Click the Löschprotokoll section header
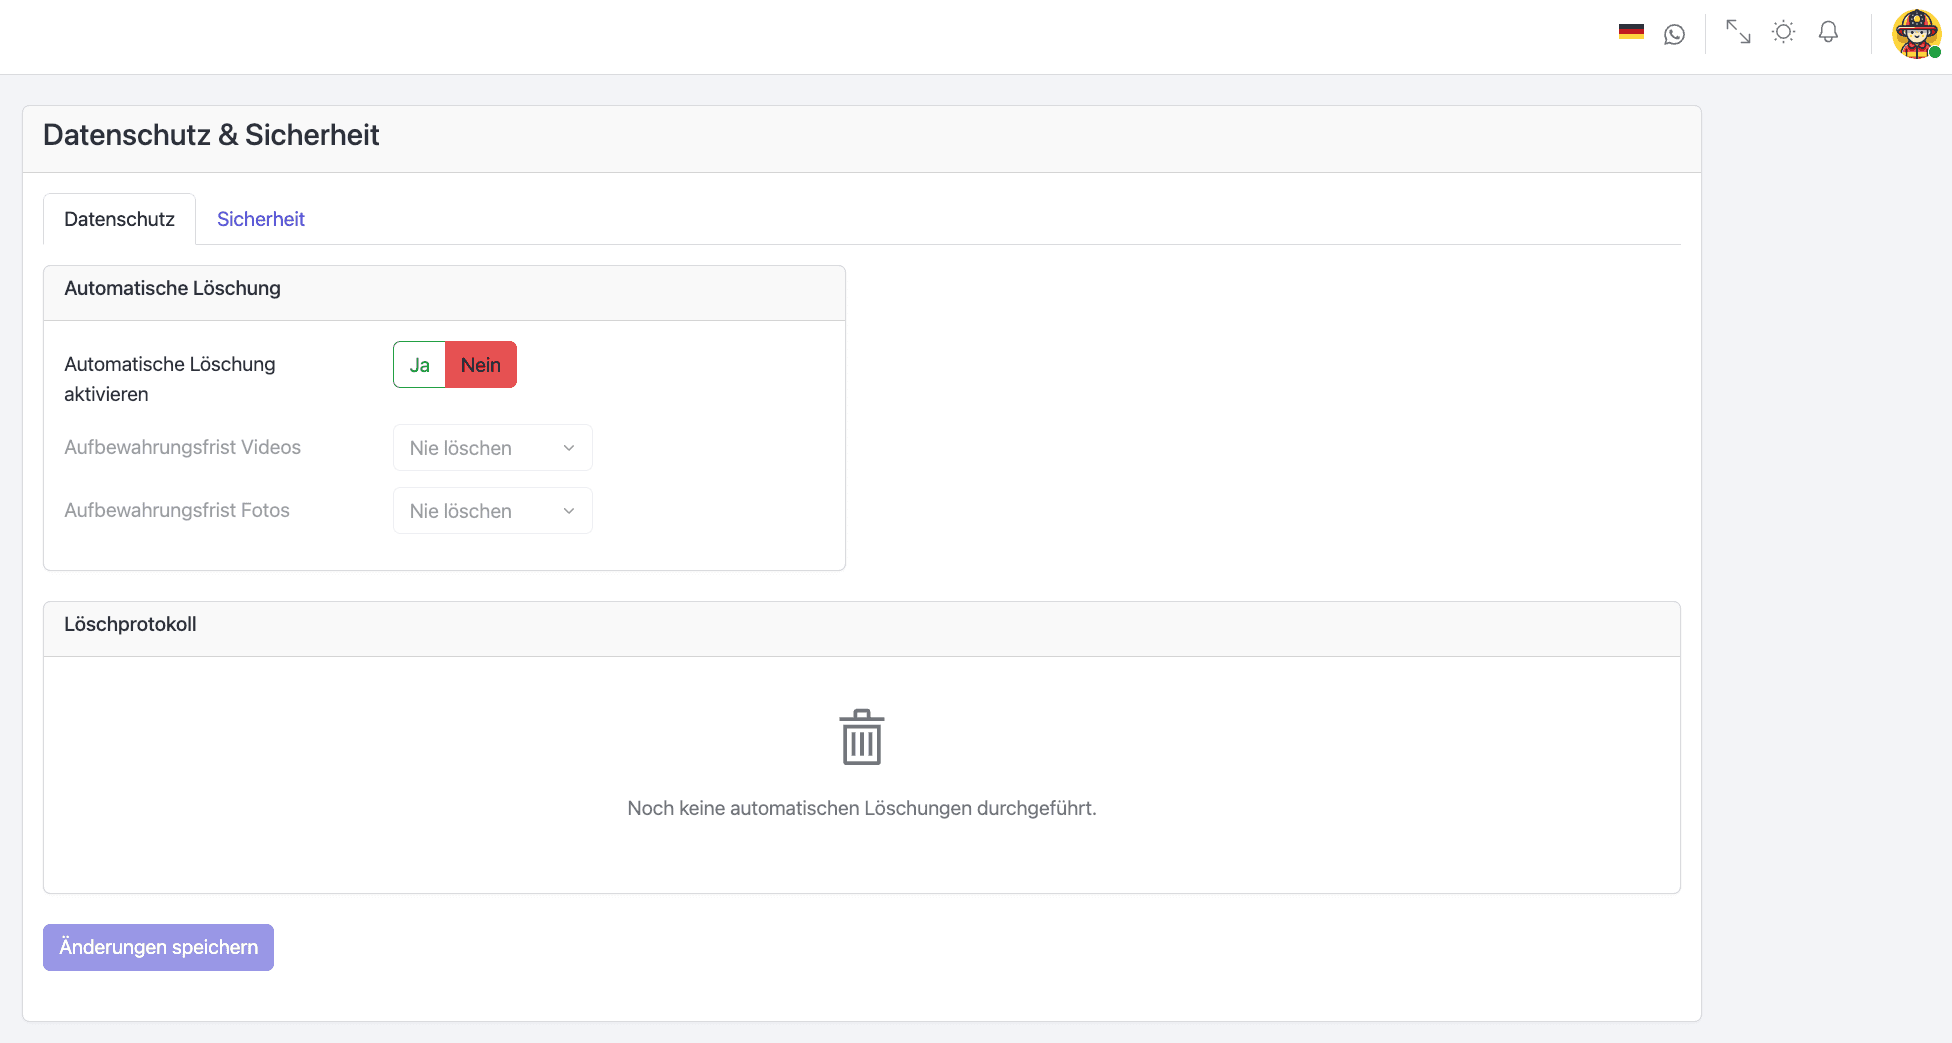The image size is (1952, 1043). click(x=130, y=624)
